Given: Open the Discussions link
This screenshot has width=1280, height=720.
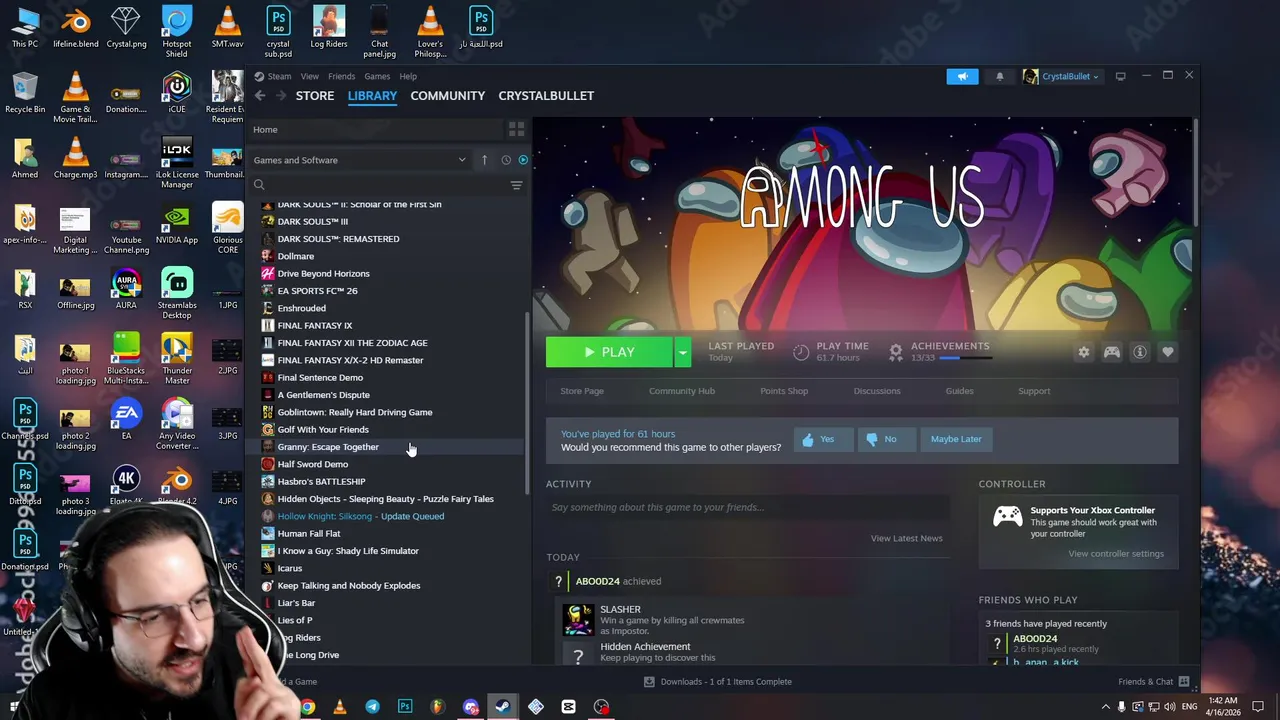Looking at the screenshot, I should 877,391.
